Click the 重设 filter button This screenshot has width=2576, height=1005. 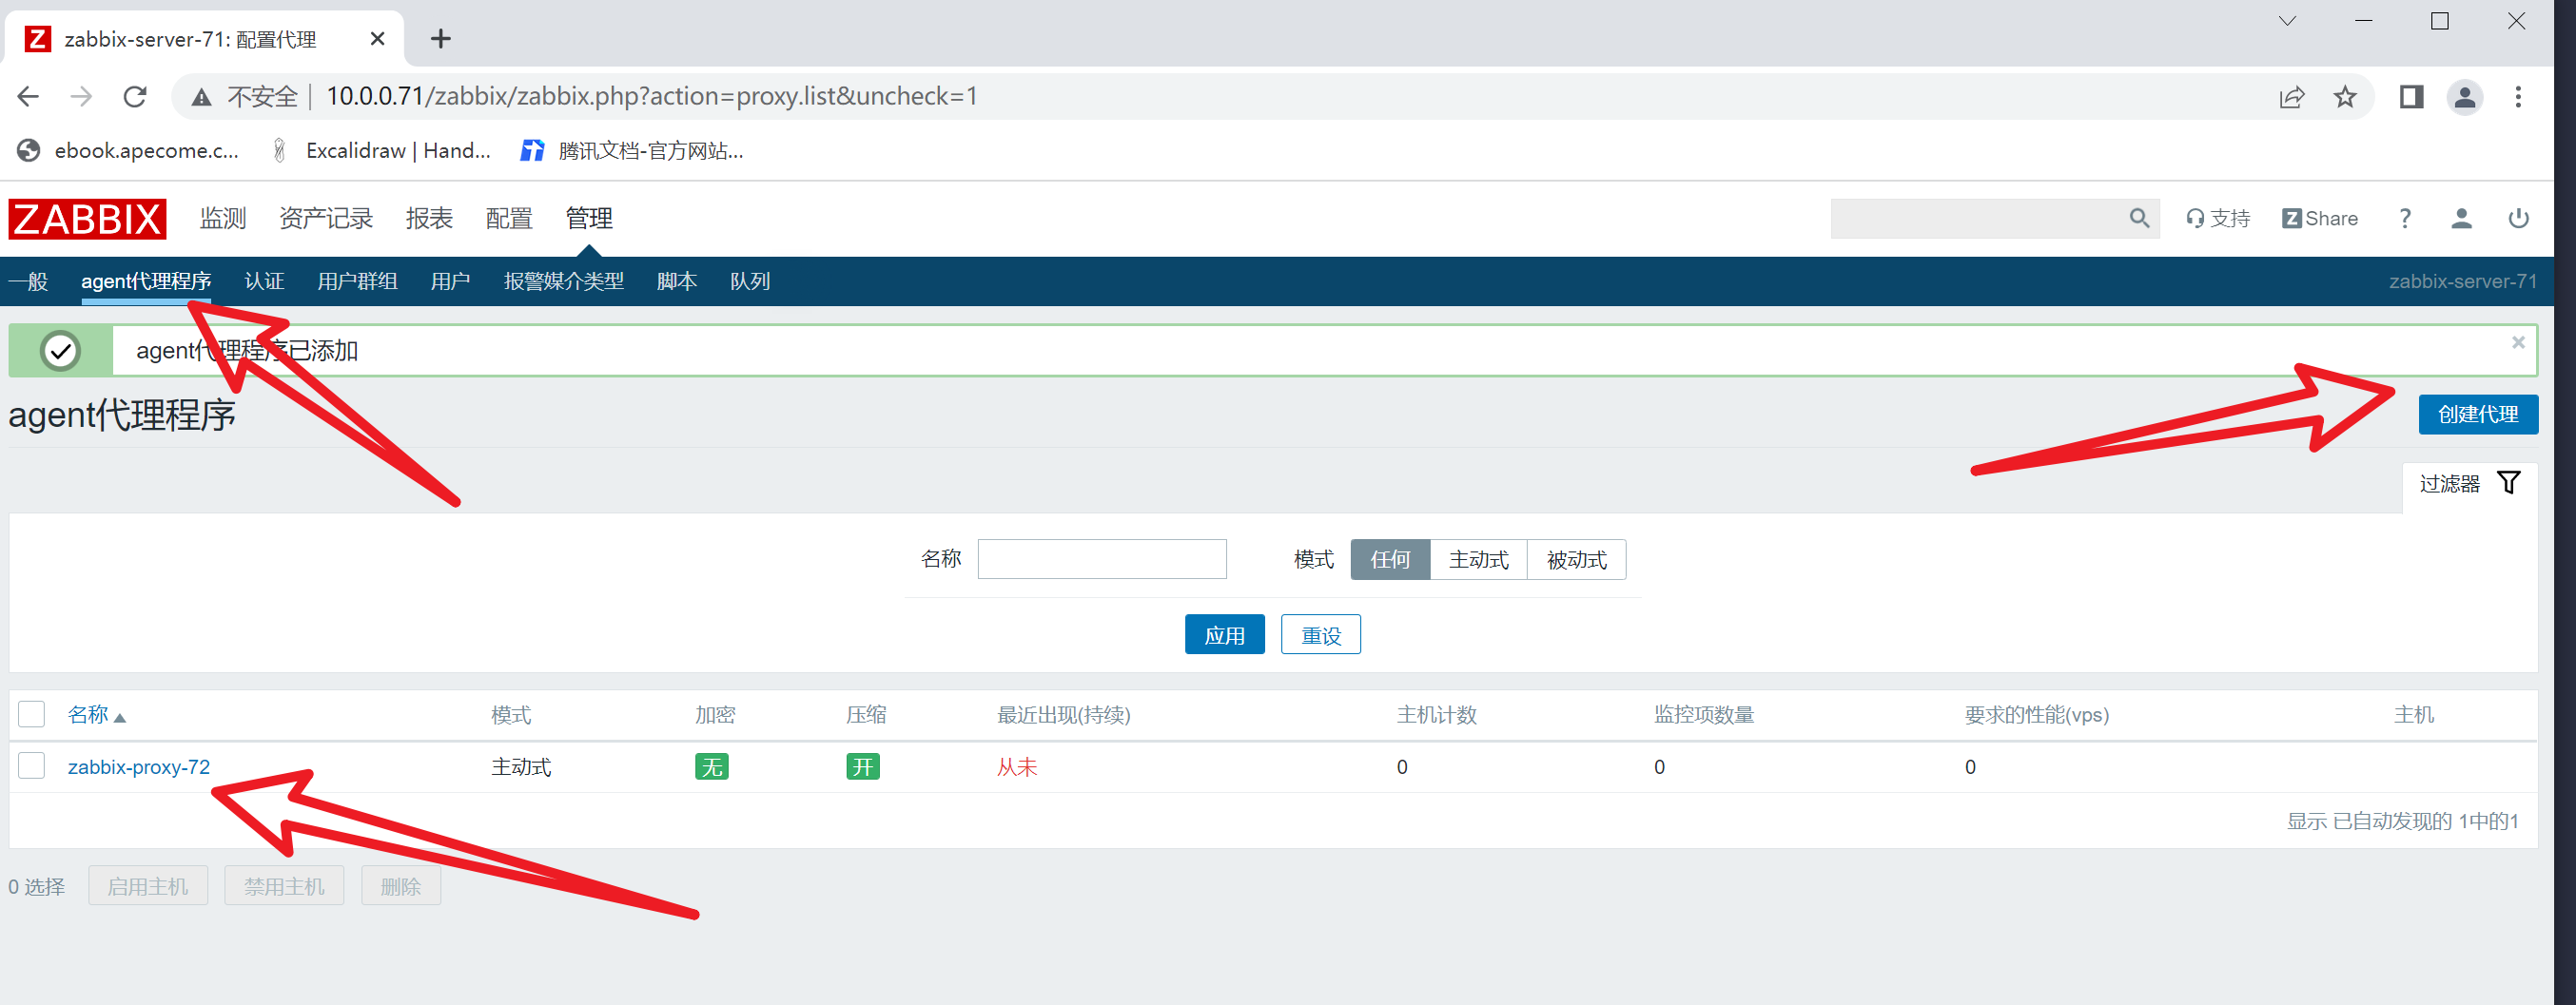click(1320, 635)
